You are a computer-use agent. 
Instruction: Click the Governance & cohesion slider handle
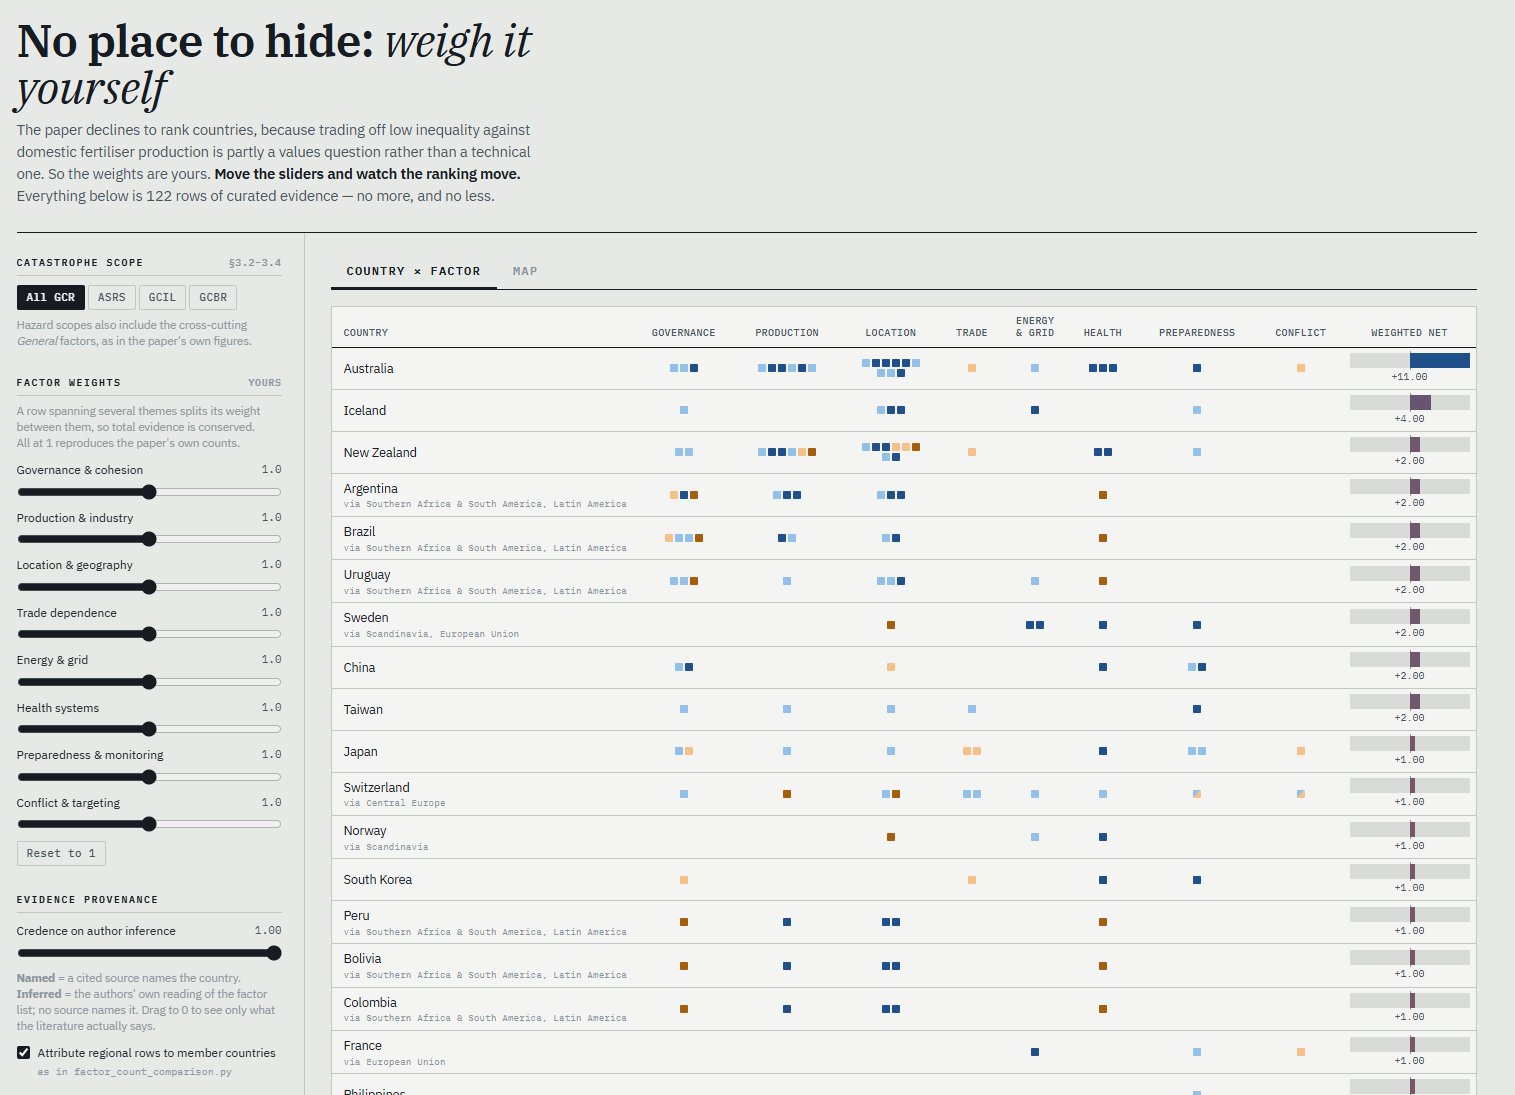(149, 492)
